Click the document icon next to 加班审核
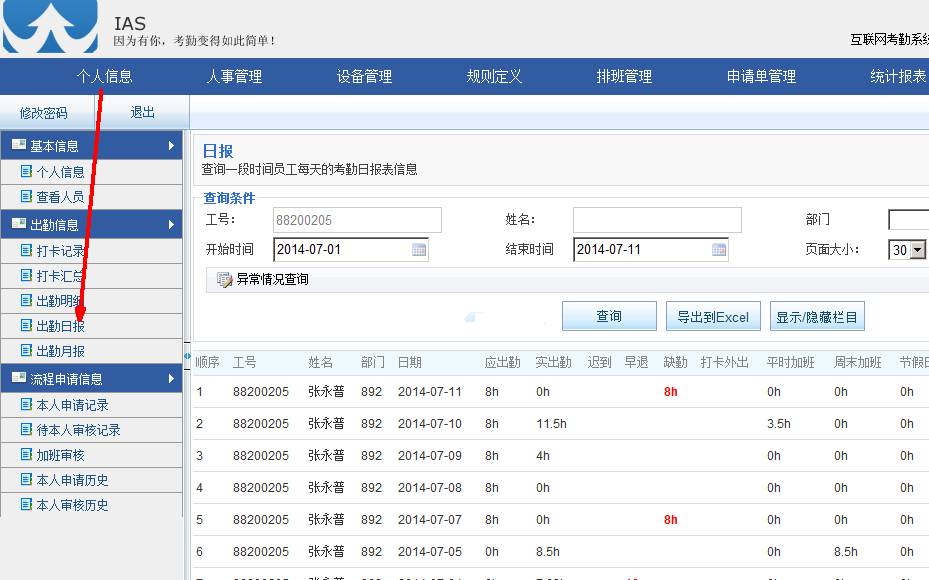The height and width of the screenshot is (580, 929). pyautogui.click(x=26, y=454)
